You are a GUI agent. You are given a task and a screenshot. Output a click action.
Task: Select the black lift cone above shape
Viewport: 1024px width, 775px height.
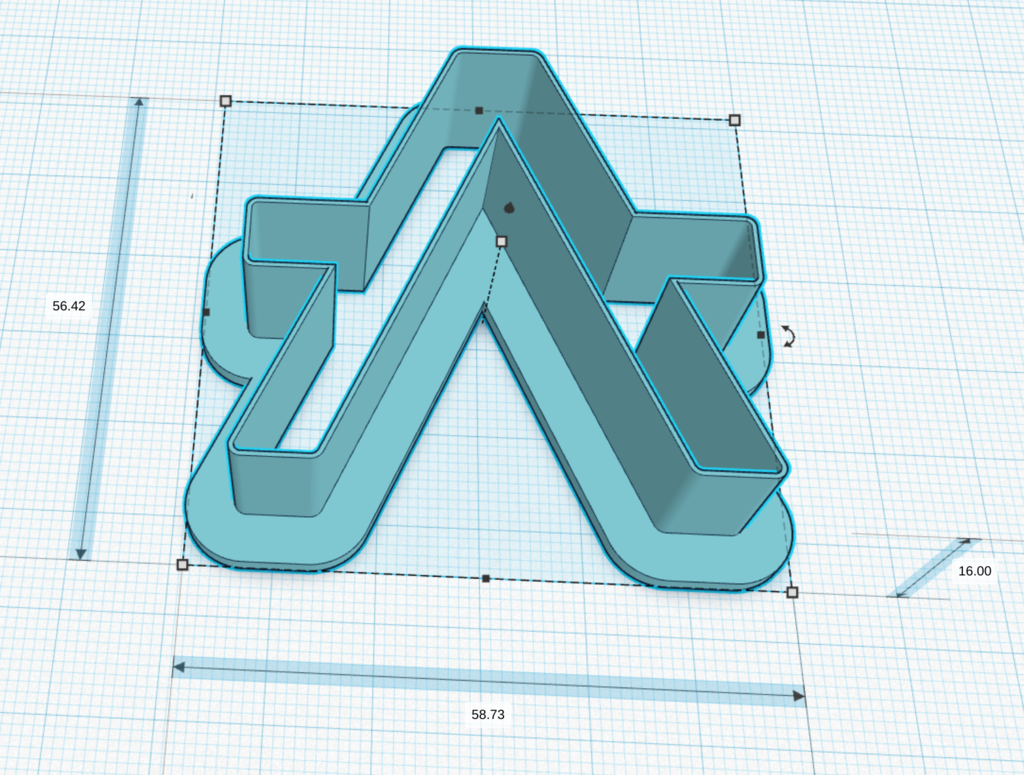[x=509, y=208]
